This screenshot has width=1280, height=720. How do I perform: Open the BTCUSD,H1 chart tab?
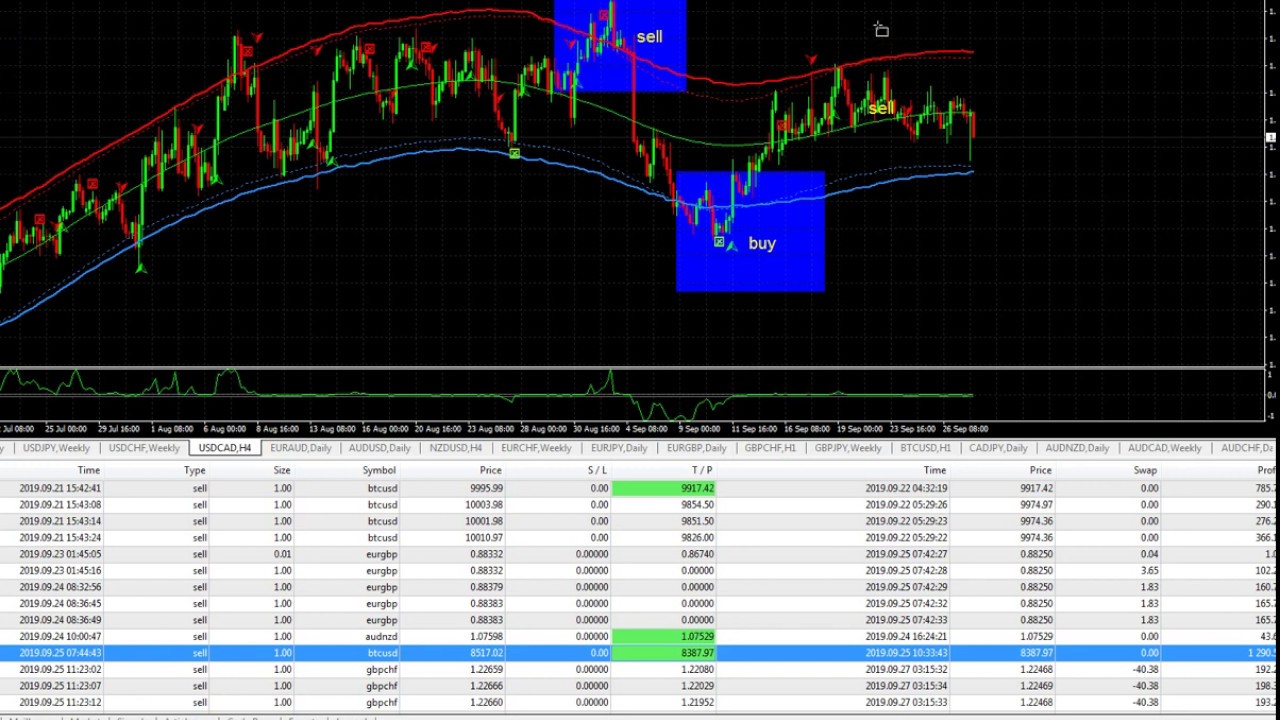tap(925, 448)
